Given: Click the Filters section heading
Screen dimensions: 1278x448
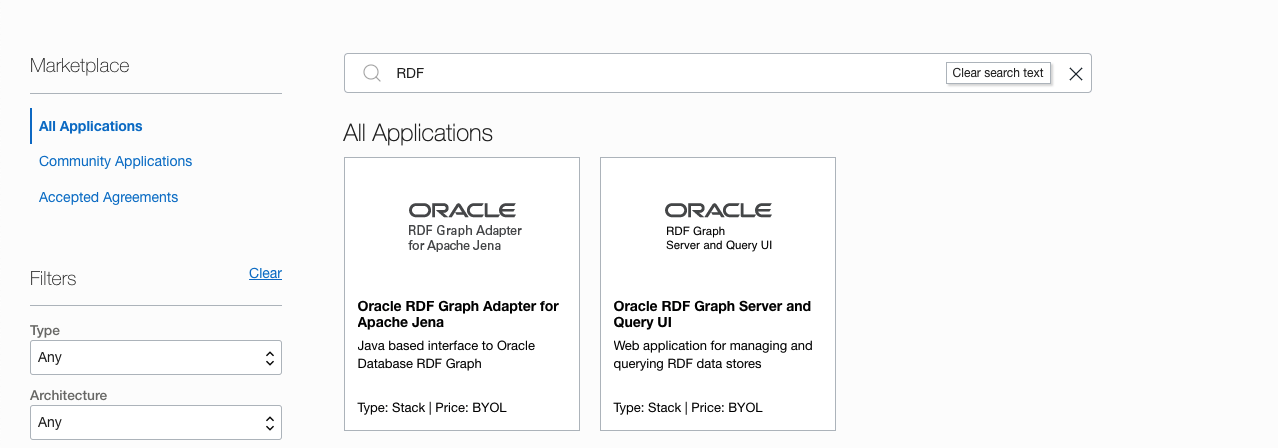Looking at the screenshot, I should (53, 278).
